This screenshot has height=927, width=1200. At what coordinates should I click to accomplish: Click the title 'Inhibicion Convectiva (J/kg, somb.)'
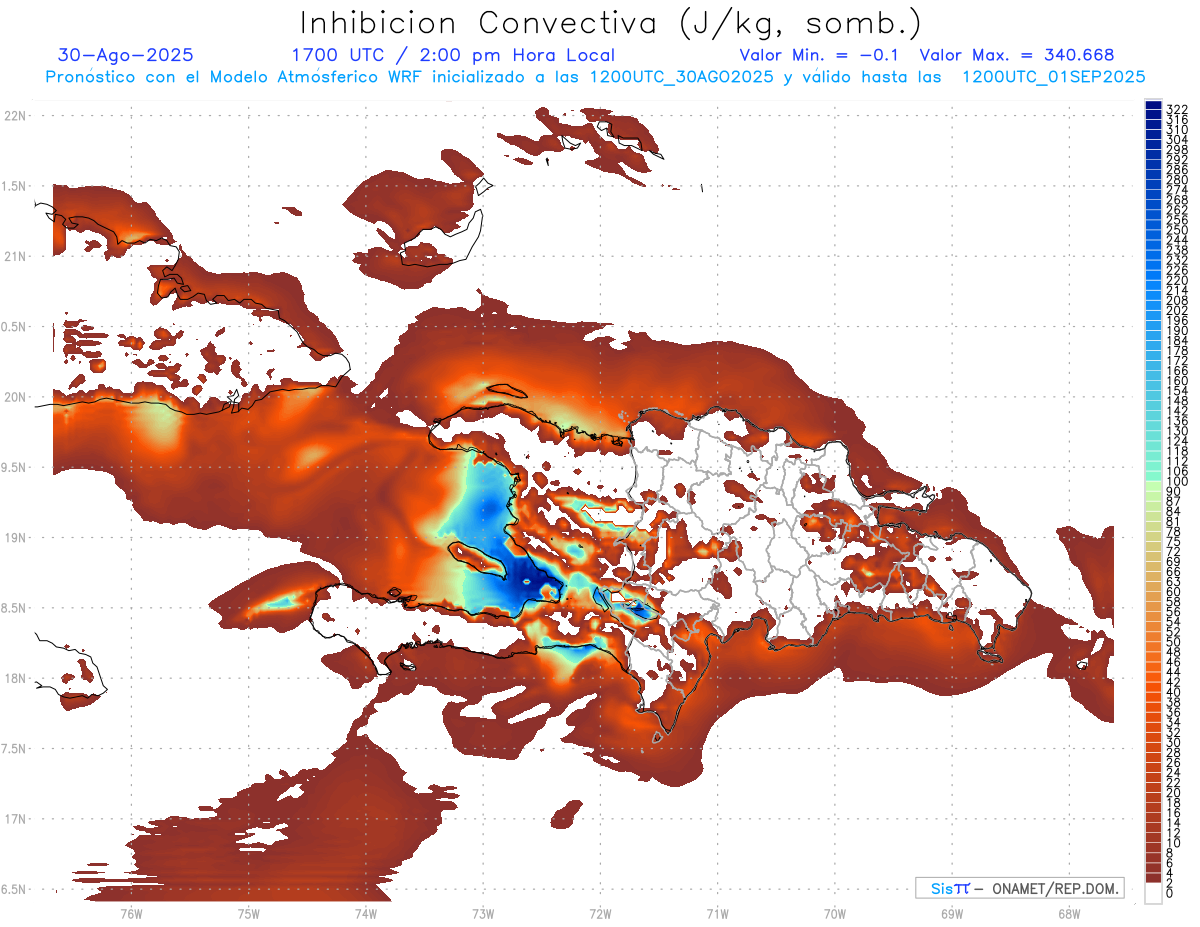[x=611, y=25]
